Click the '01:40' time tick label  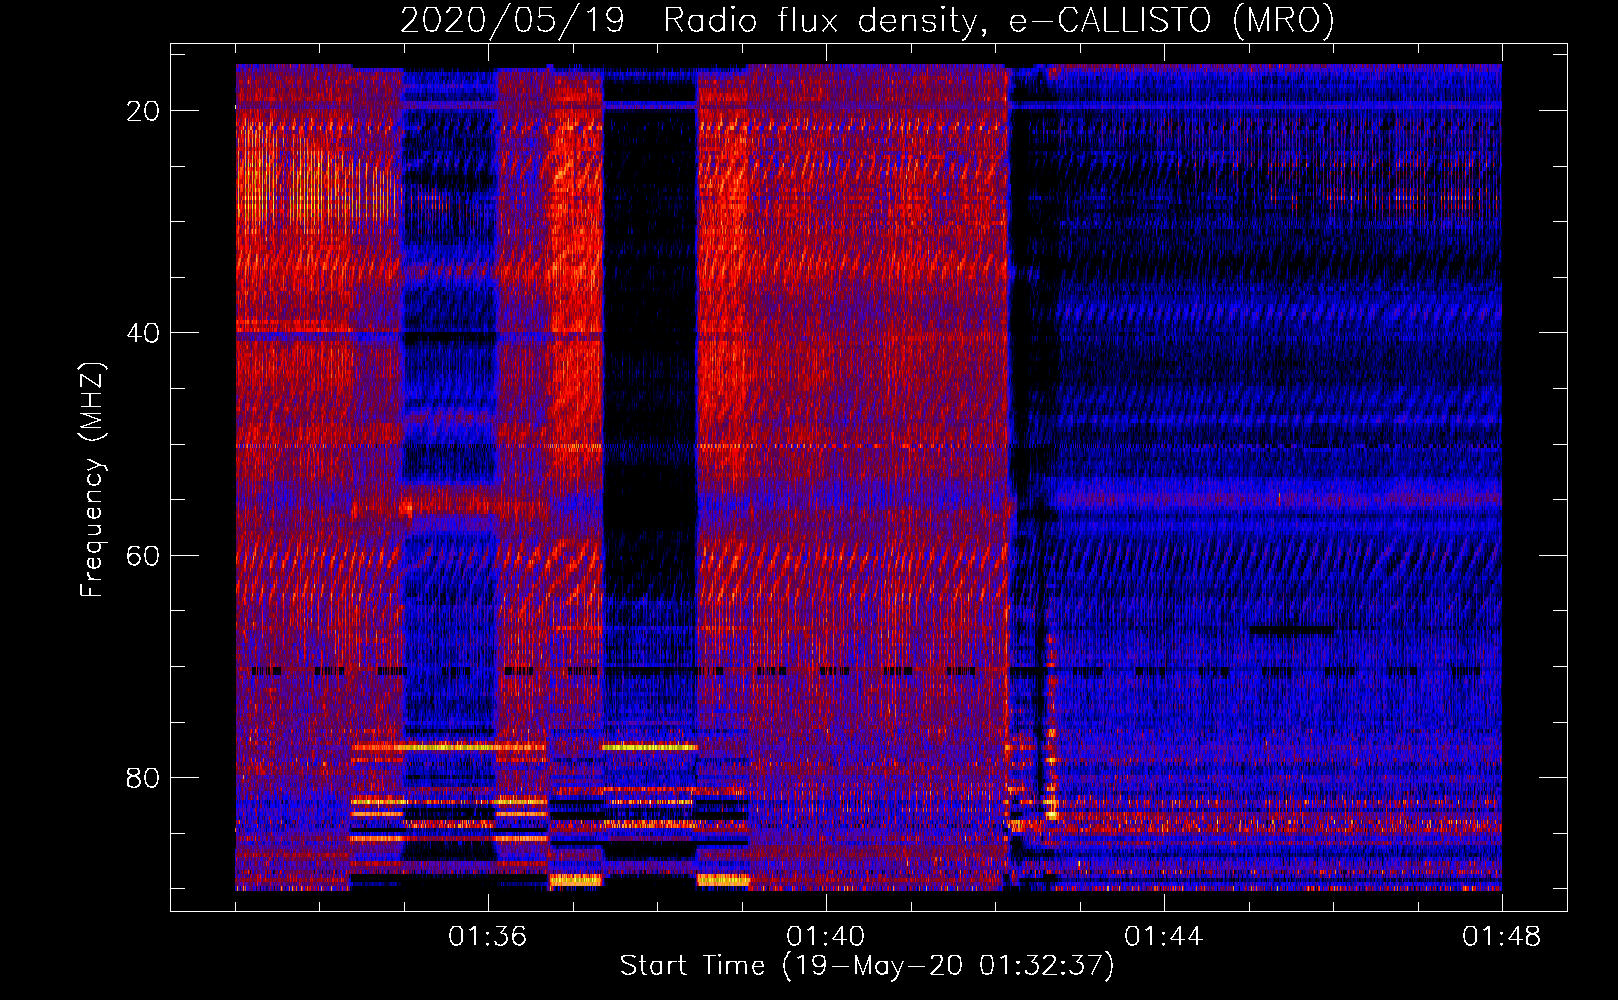click(826, 936)
